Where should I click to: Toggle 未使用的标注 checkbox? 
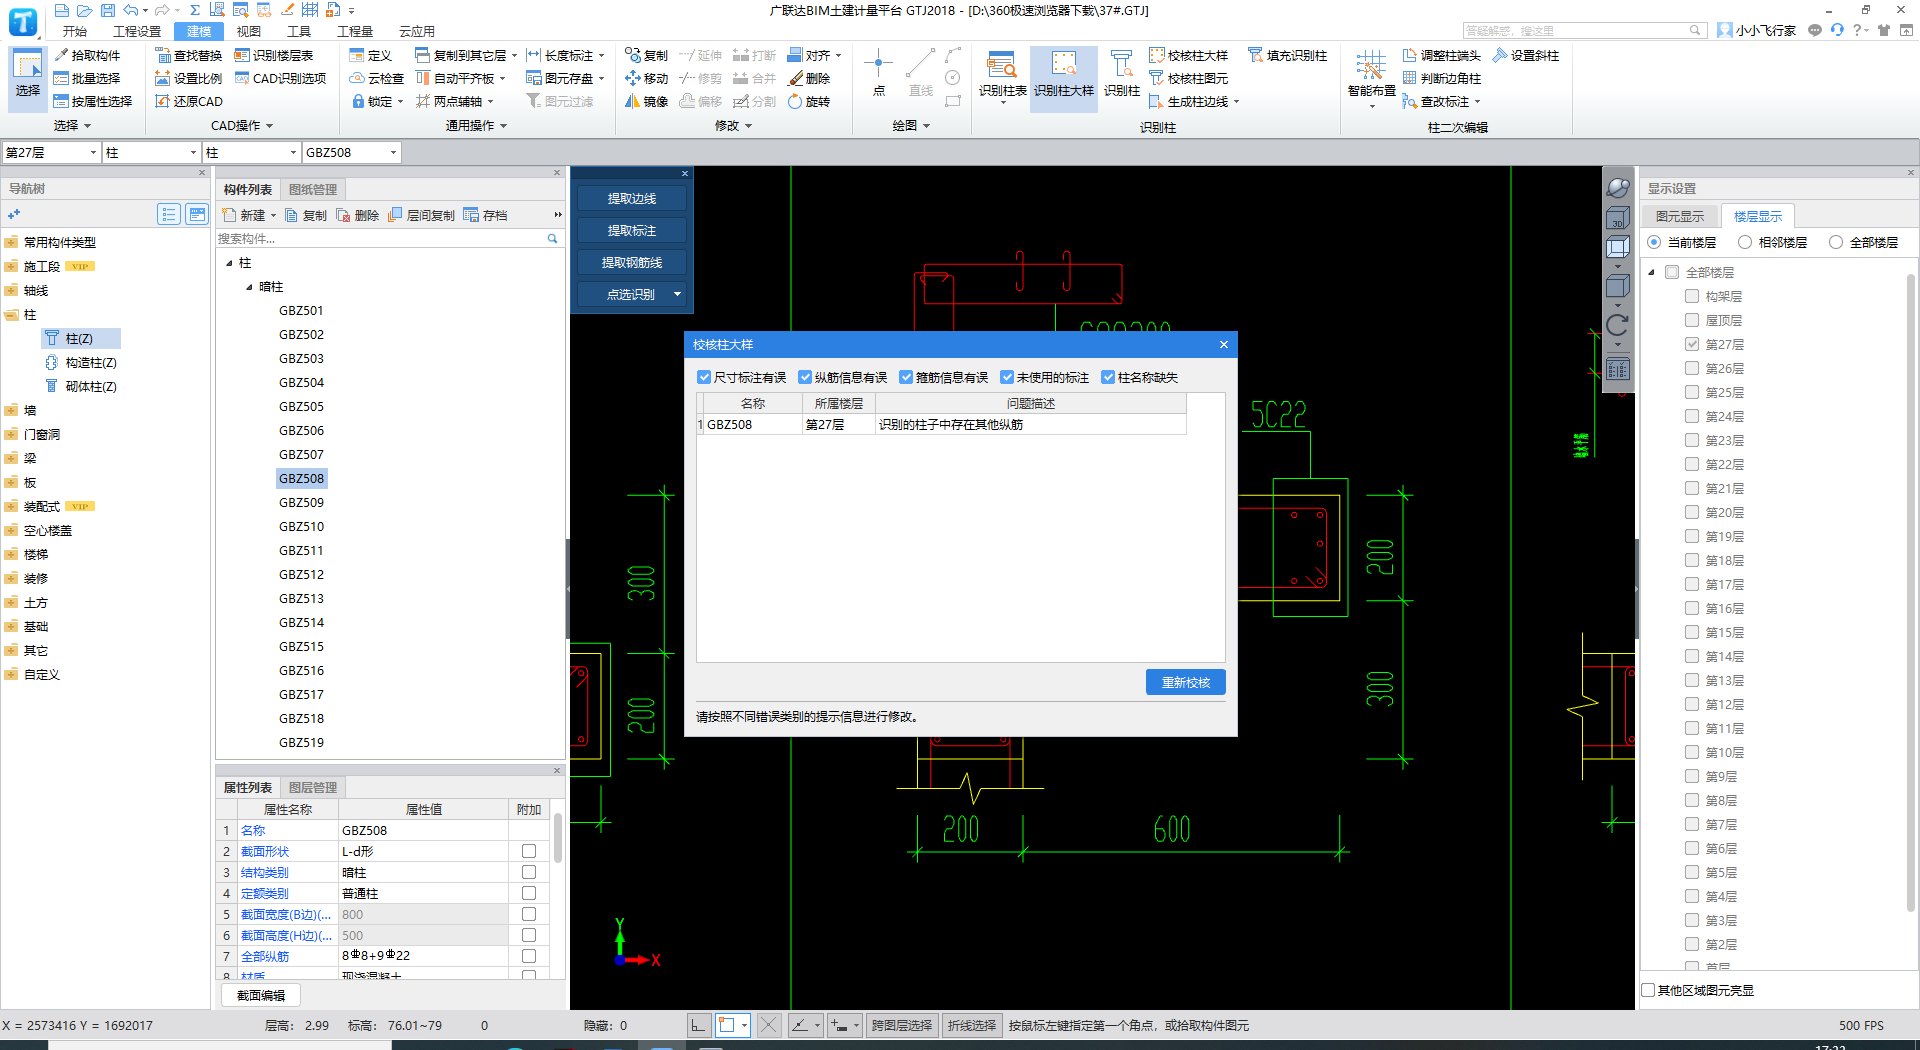(x=1007, y=377)
